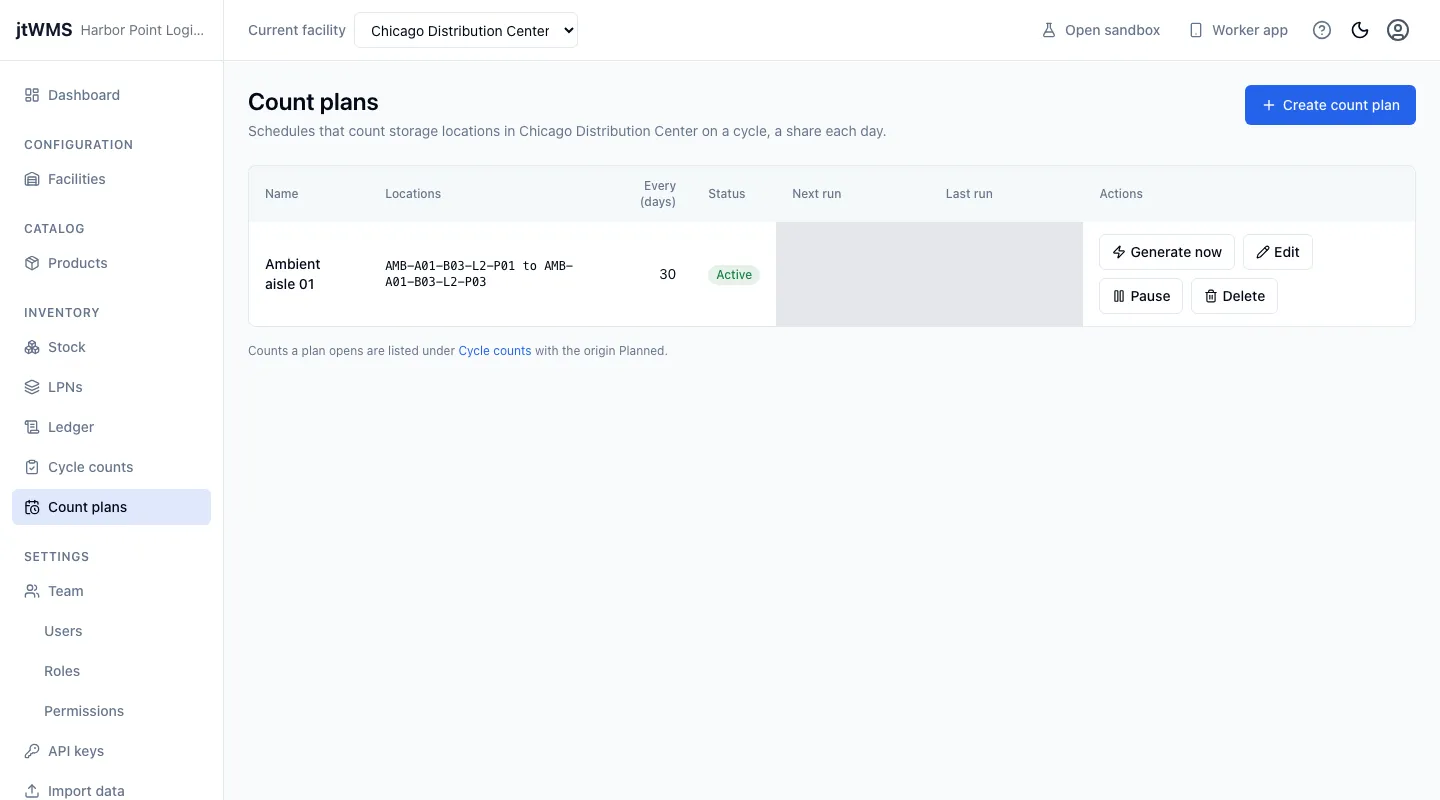Click the Dashboard icon in sidebar
1440x800 pixels.
click(x=32, y=95)
